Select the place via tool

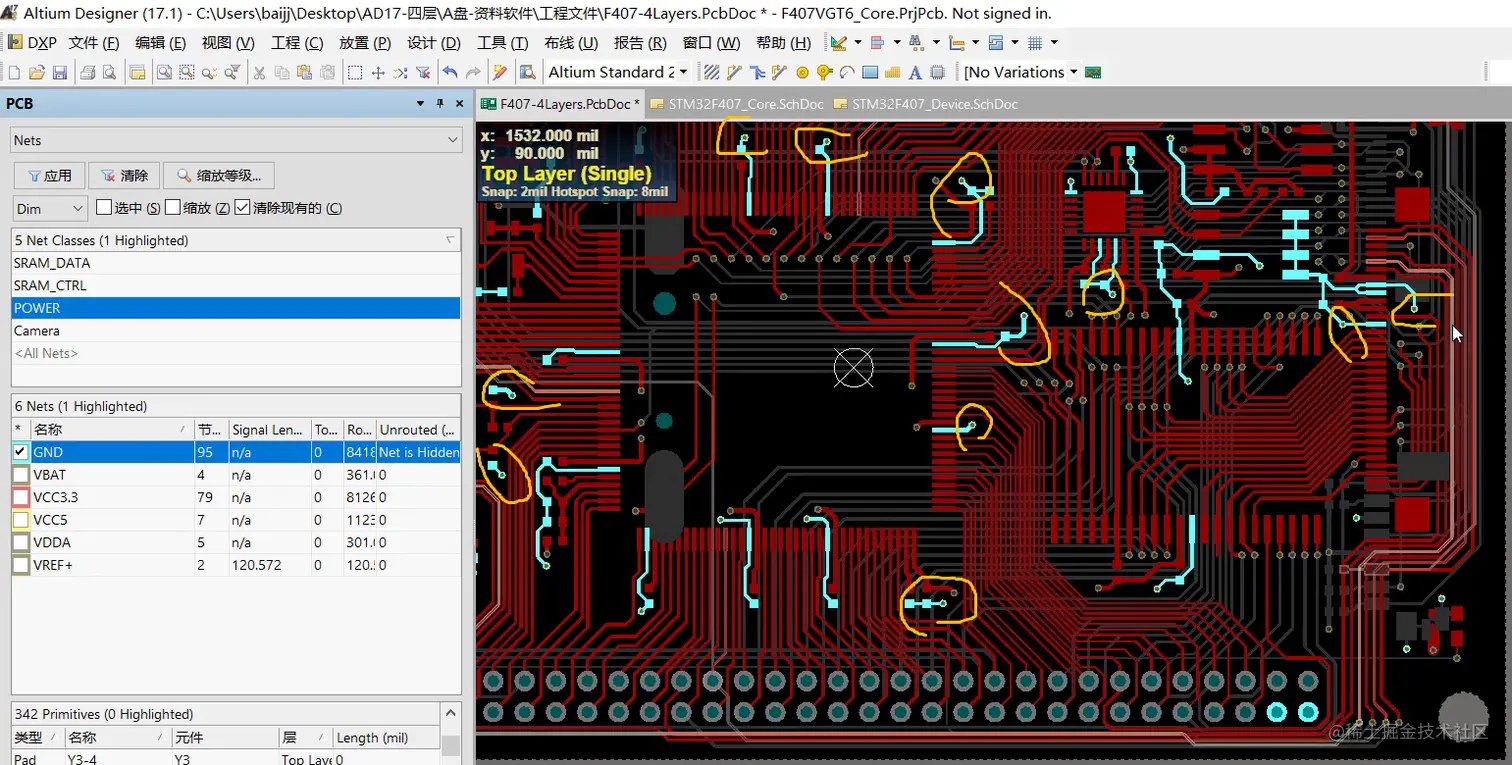(x=824, y=72)
